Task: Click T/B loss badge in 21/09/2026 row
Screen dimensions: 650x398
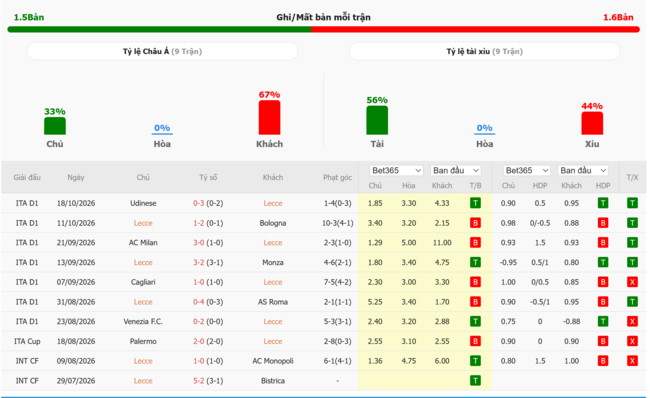Action: 475,243
